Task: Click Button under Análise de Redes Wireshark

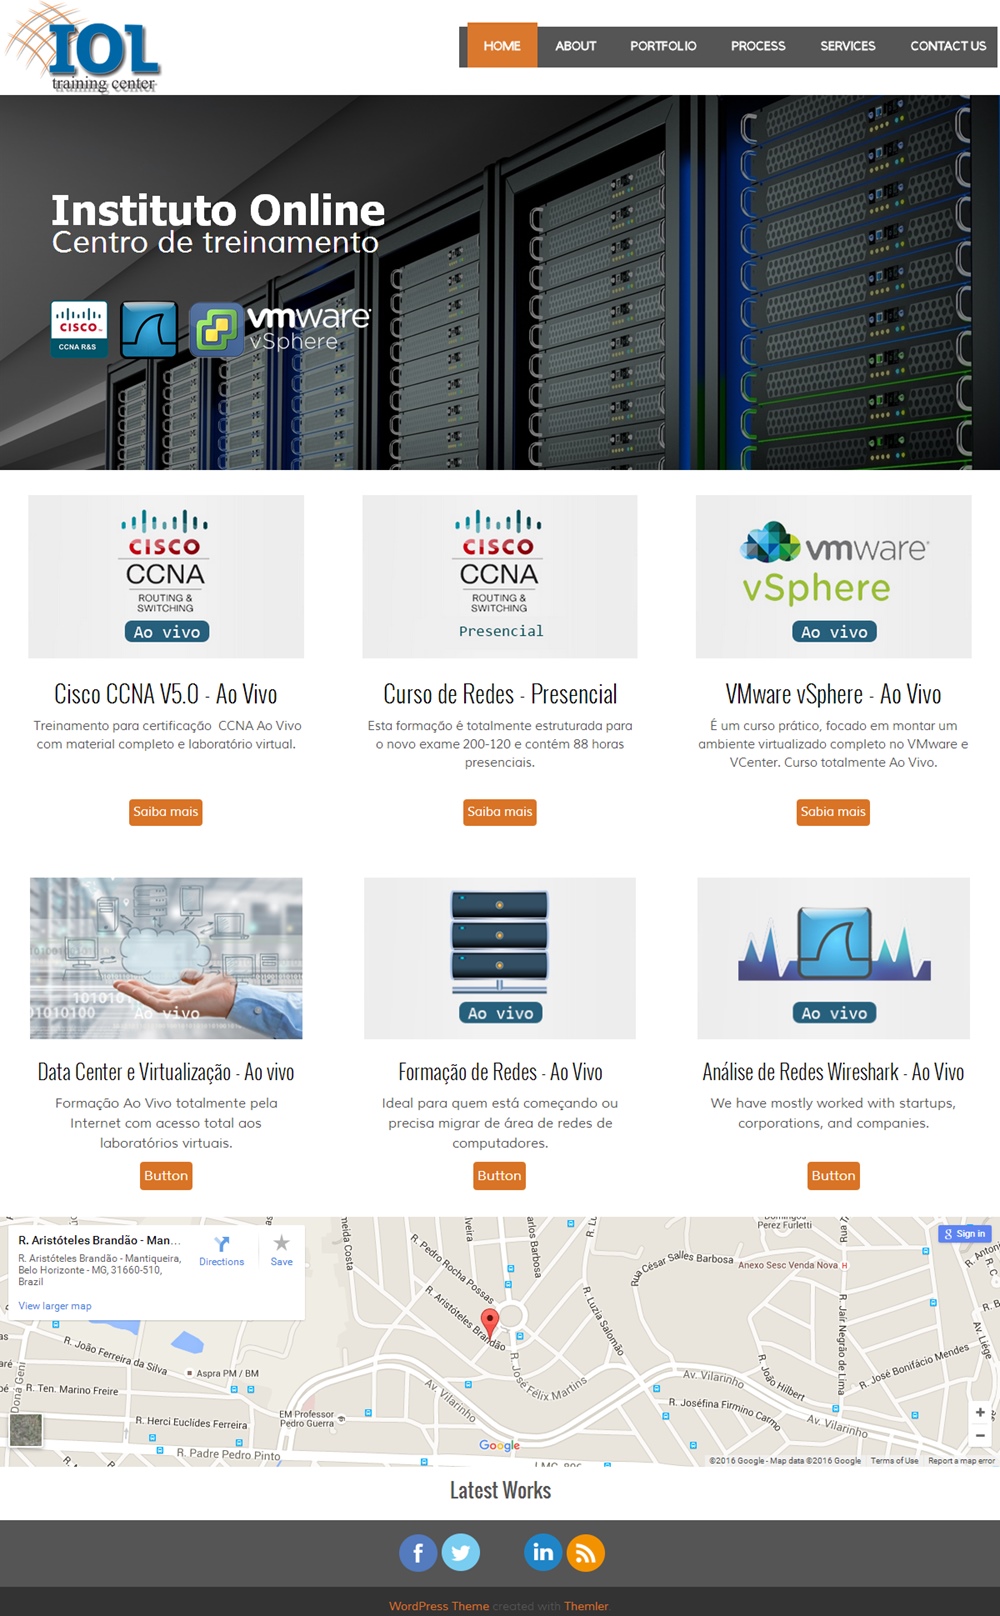Action: tap(833, 1176)
